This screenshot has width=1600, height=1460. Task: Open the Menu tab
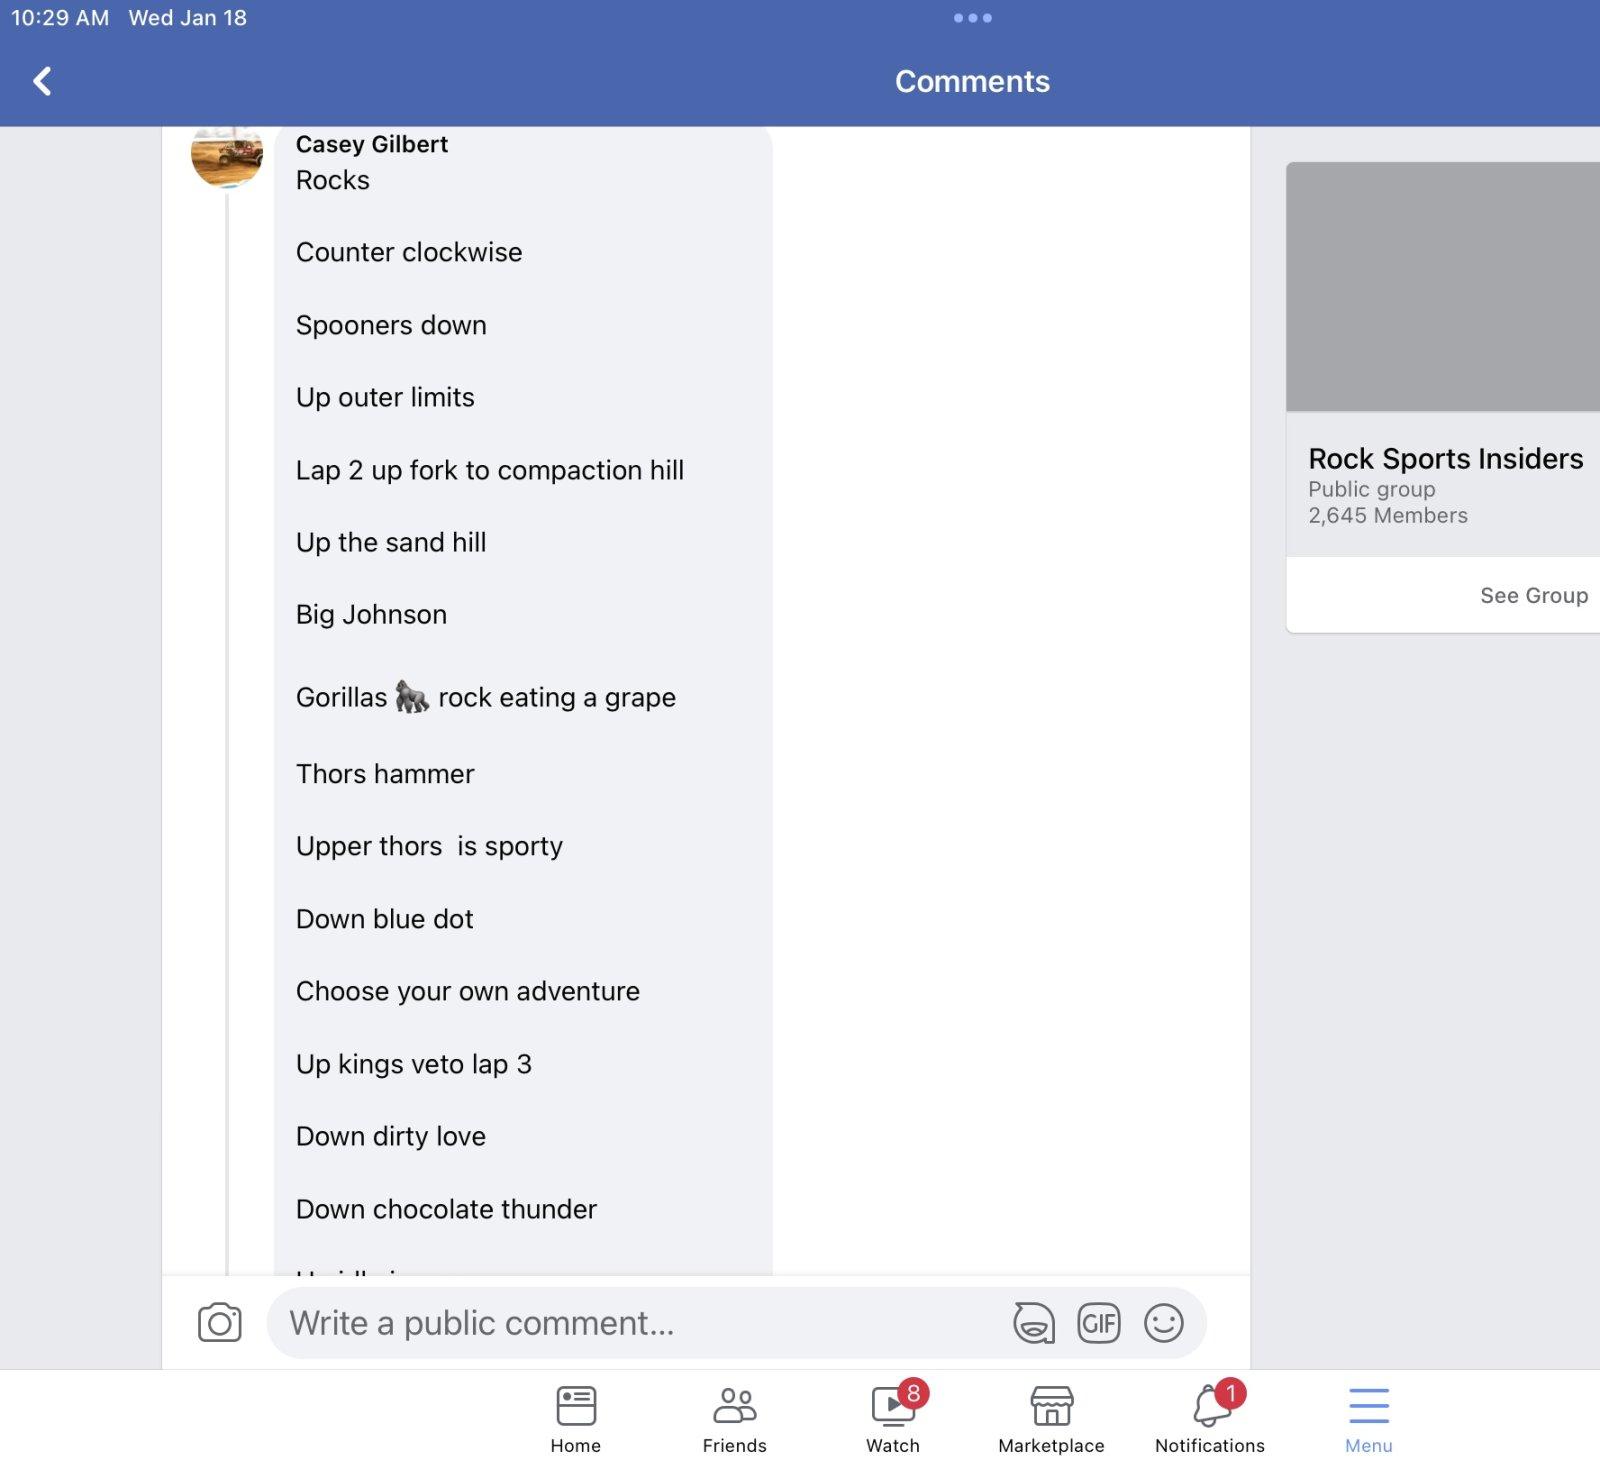tap(1368, 1418)
